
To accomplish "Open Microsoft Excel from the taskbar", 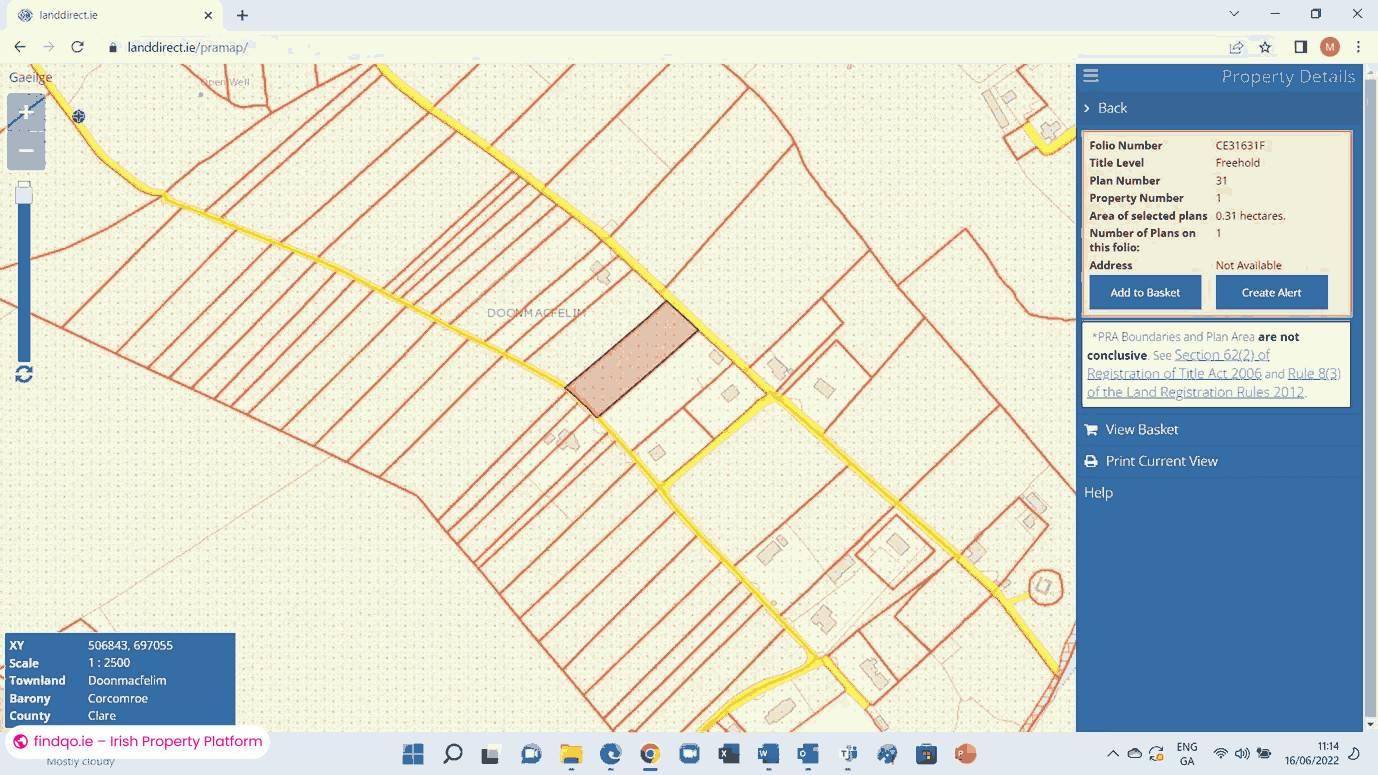I will [727, 754].
